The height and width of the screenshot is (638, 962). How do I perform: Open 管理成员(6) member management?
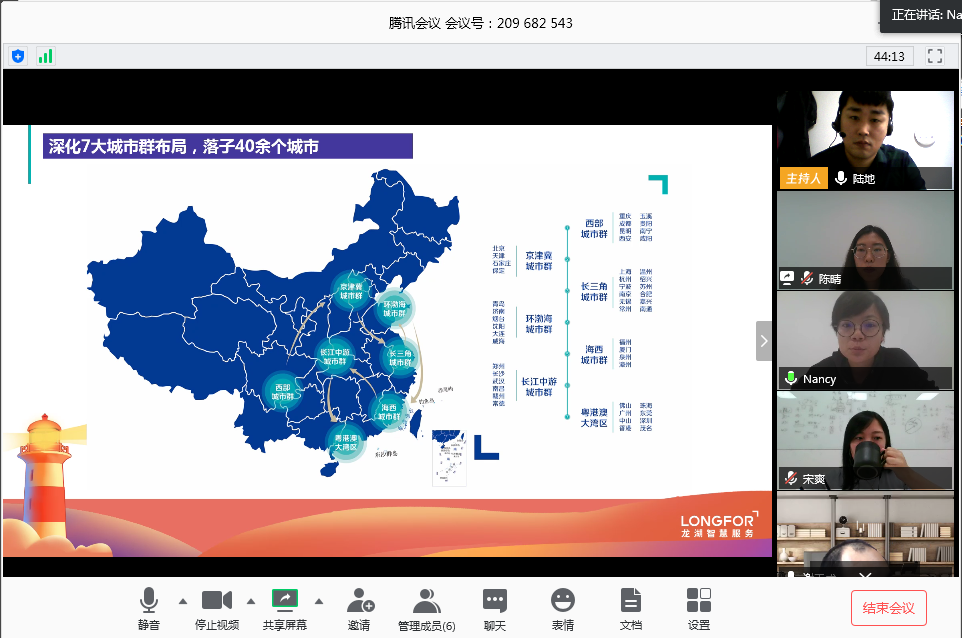point(427,608)
